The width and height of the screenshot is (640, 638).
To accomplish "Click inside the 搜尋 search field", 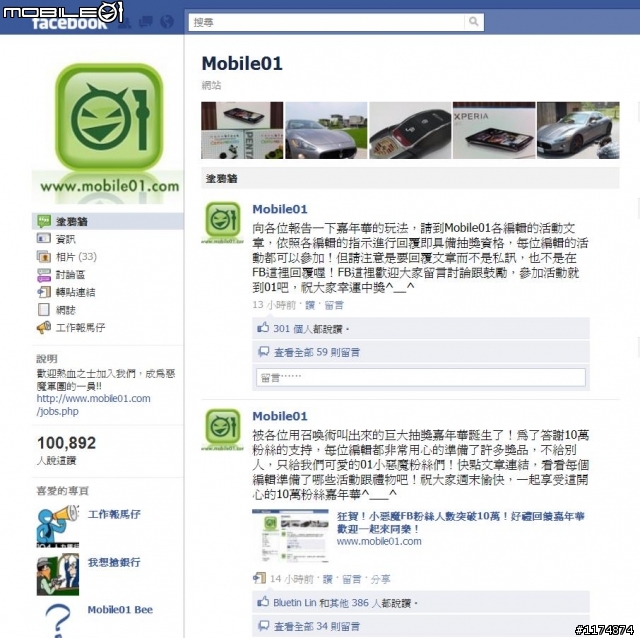I will 327,22.
